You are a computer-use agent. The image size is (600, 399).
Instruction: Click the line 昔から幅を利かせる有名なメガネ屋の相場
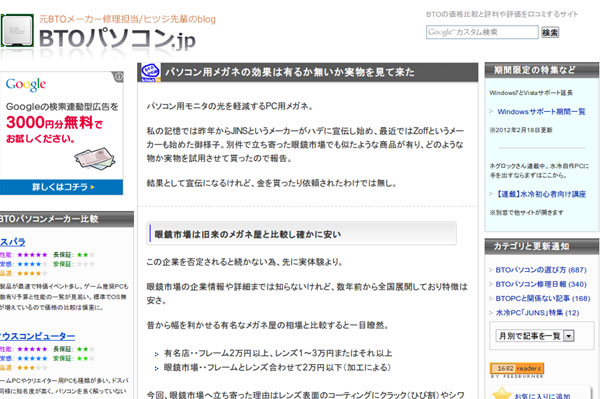tap(268, 326)
